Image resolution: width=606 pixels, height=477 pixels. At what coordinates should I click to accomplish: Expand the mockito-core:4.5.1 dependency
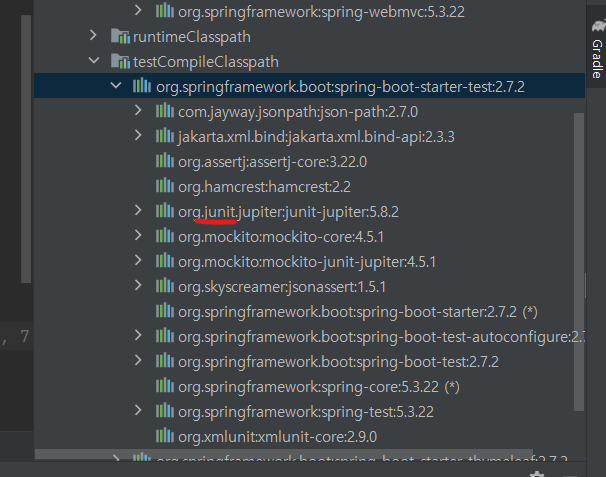[138, 235]
